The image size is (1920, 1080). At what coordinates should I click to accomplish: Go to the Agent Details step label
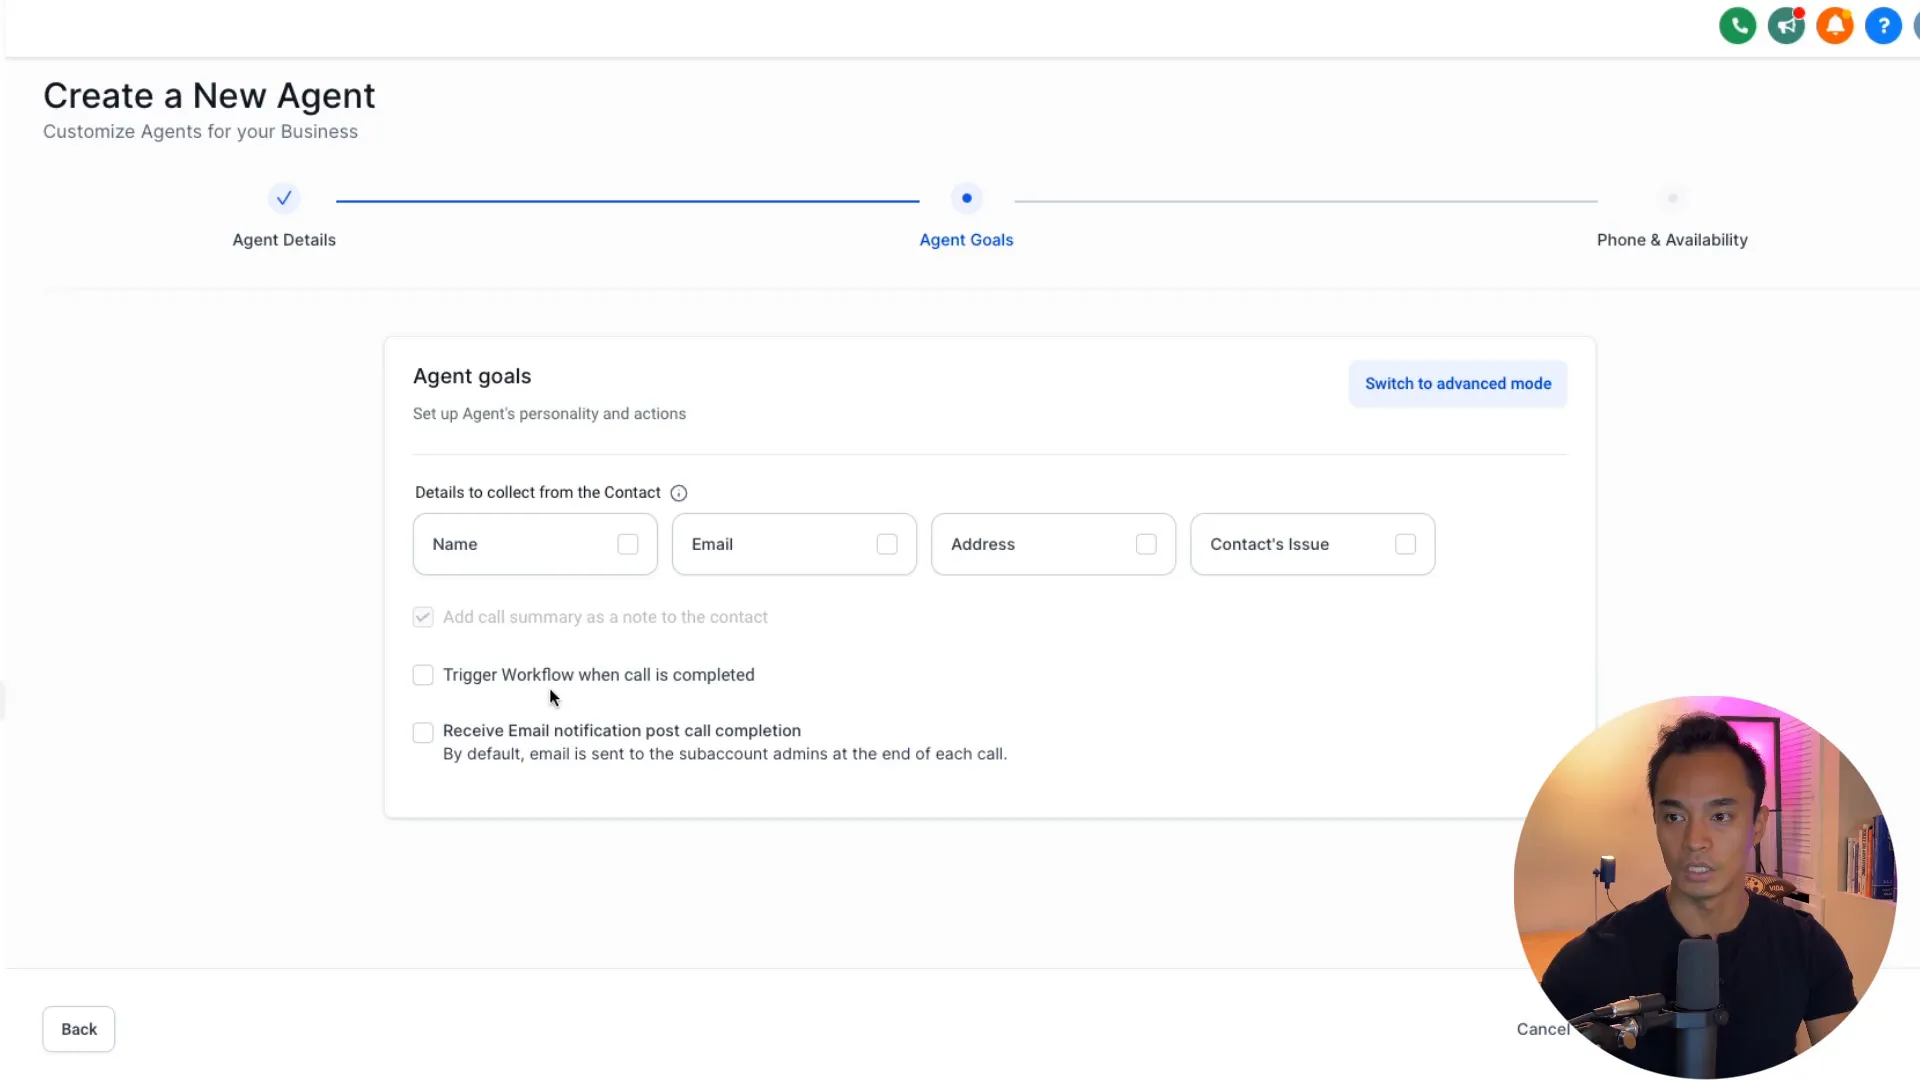coord(284,240)
